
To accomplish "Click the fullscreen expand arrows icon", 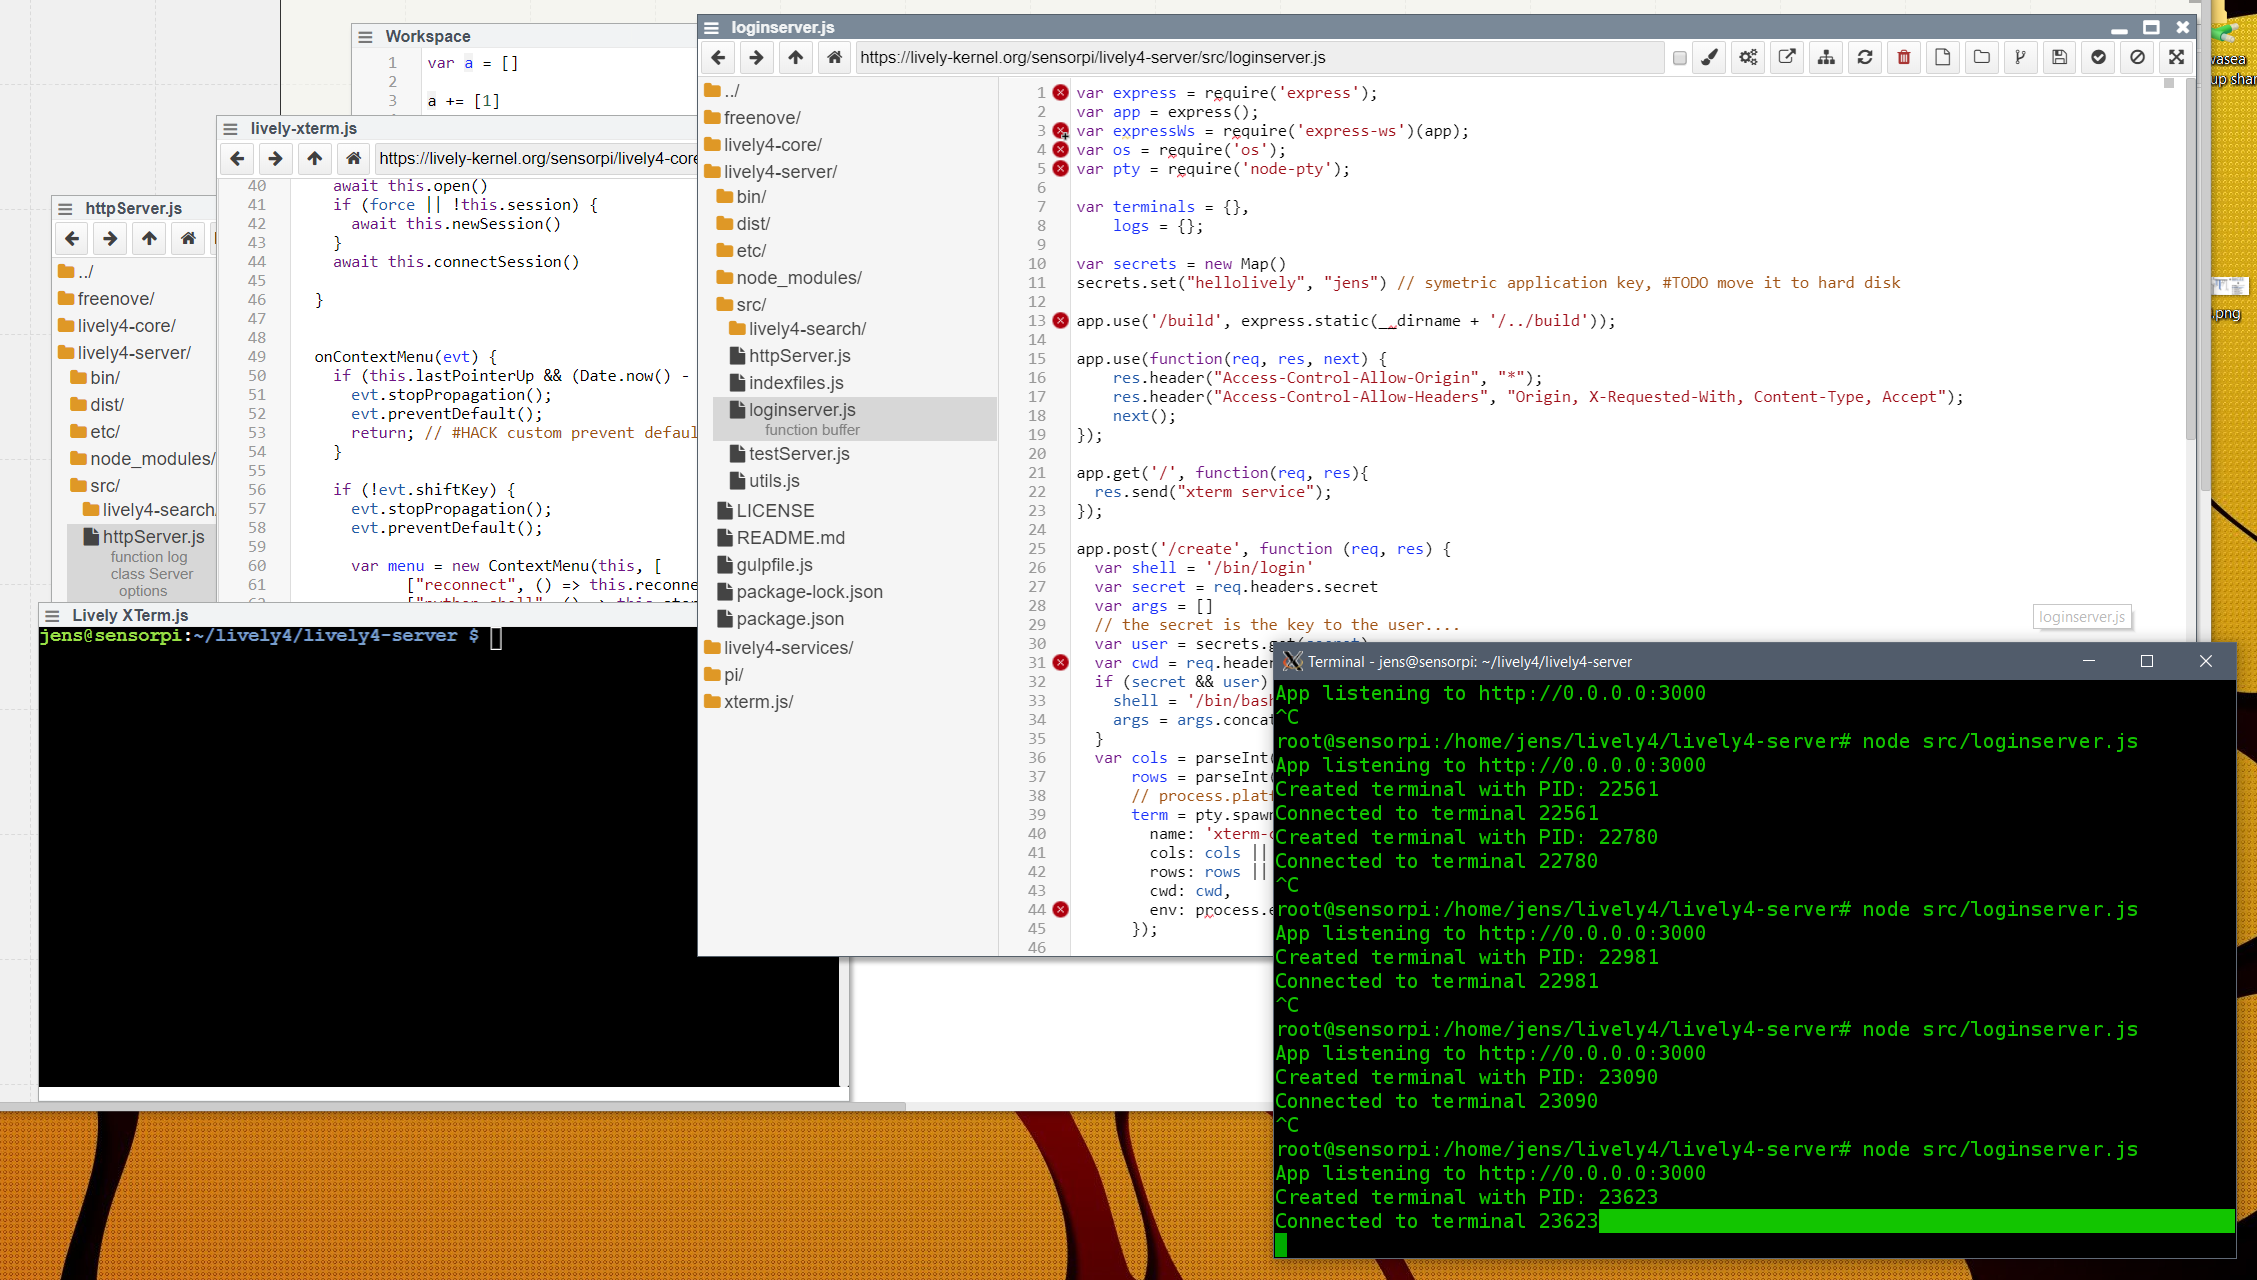I will (x=2176, y=58).
